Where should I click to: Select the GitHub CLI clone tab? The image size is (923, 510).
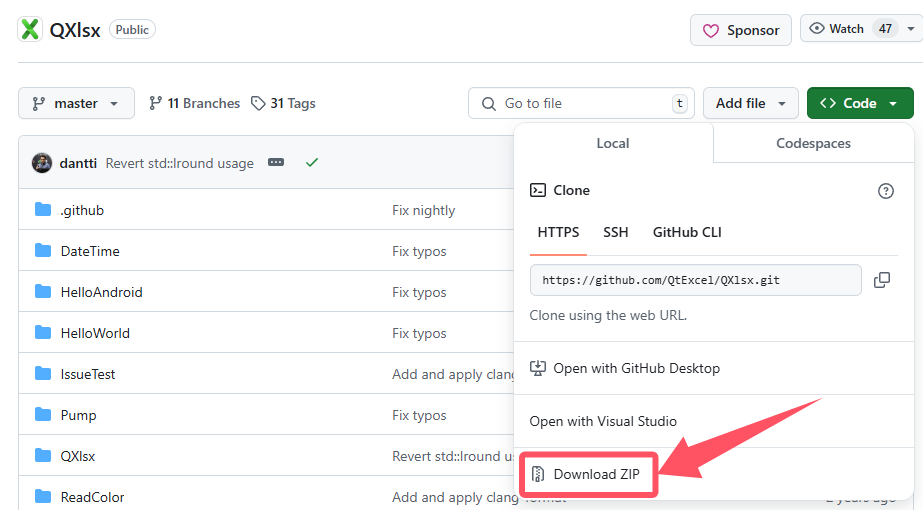click(687, 233)
